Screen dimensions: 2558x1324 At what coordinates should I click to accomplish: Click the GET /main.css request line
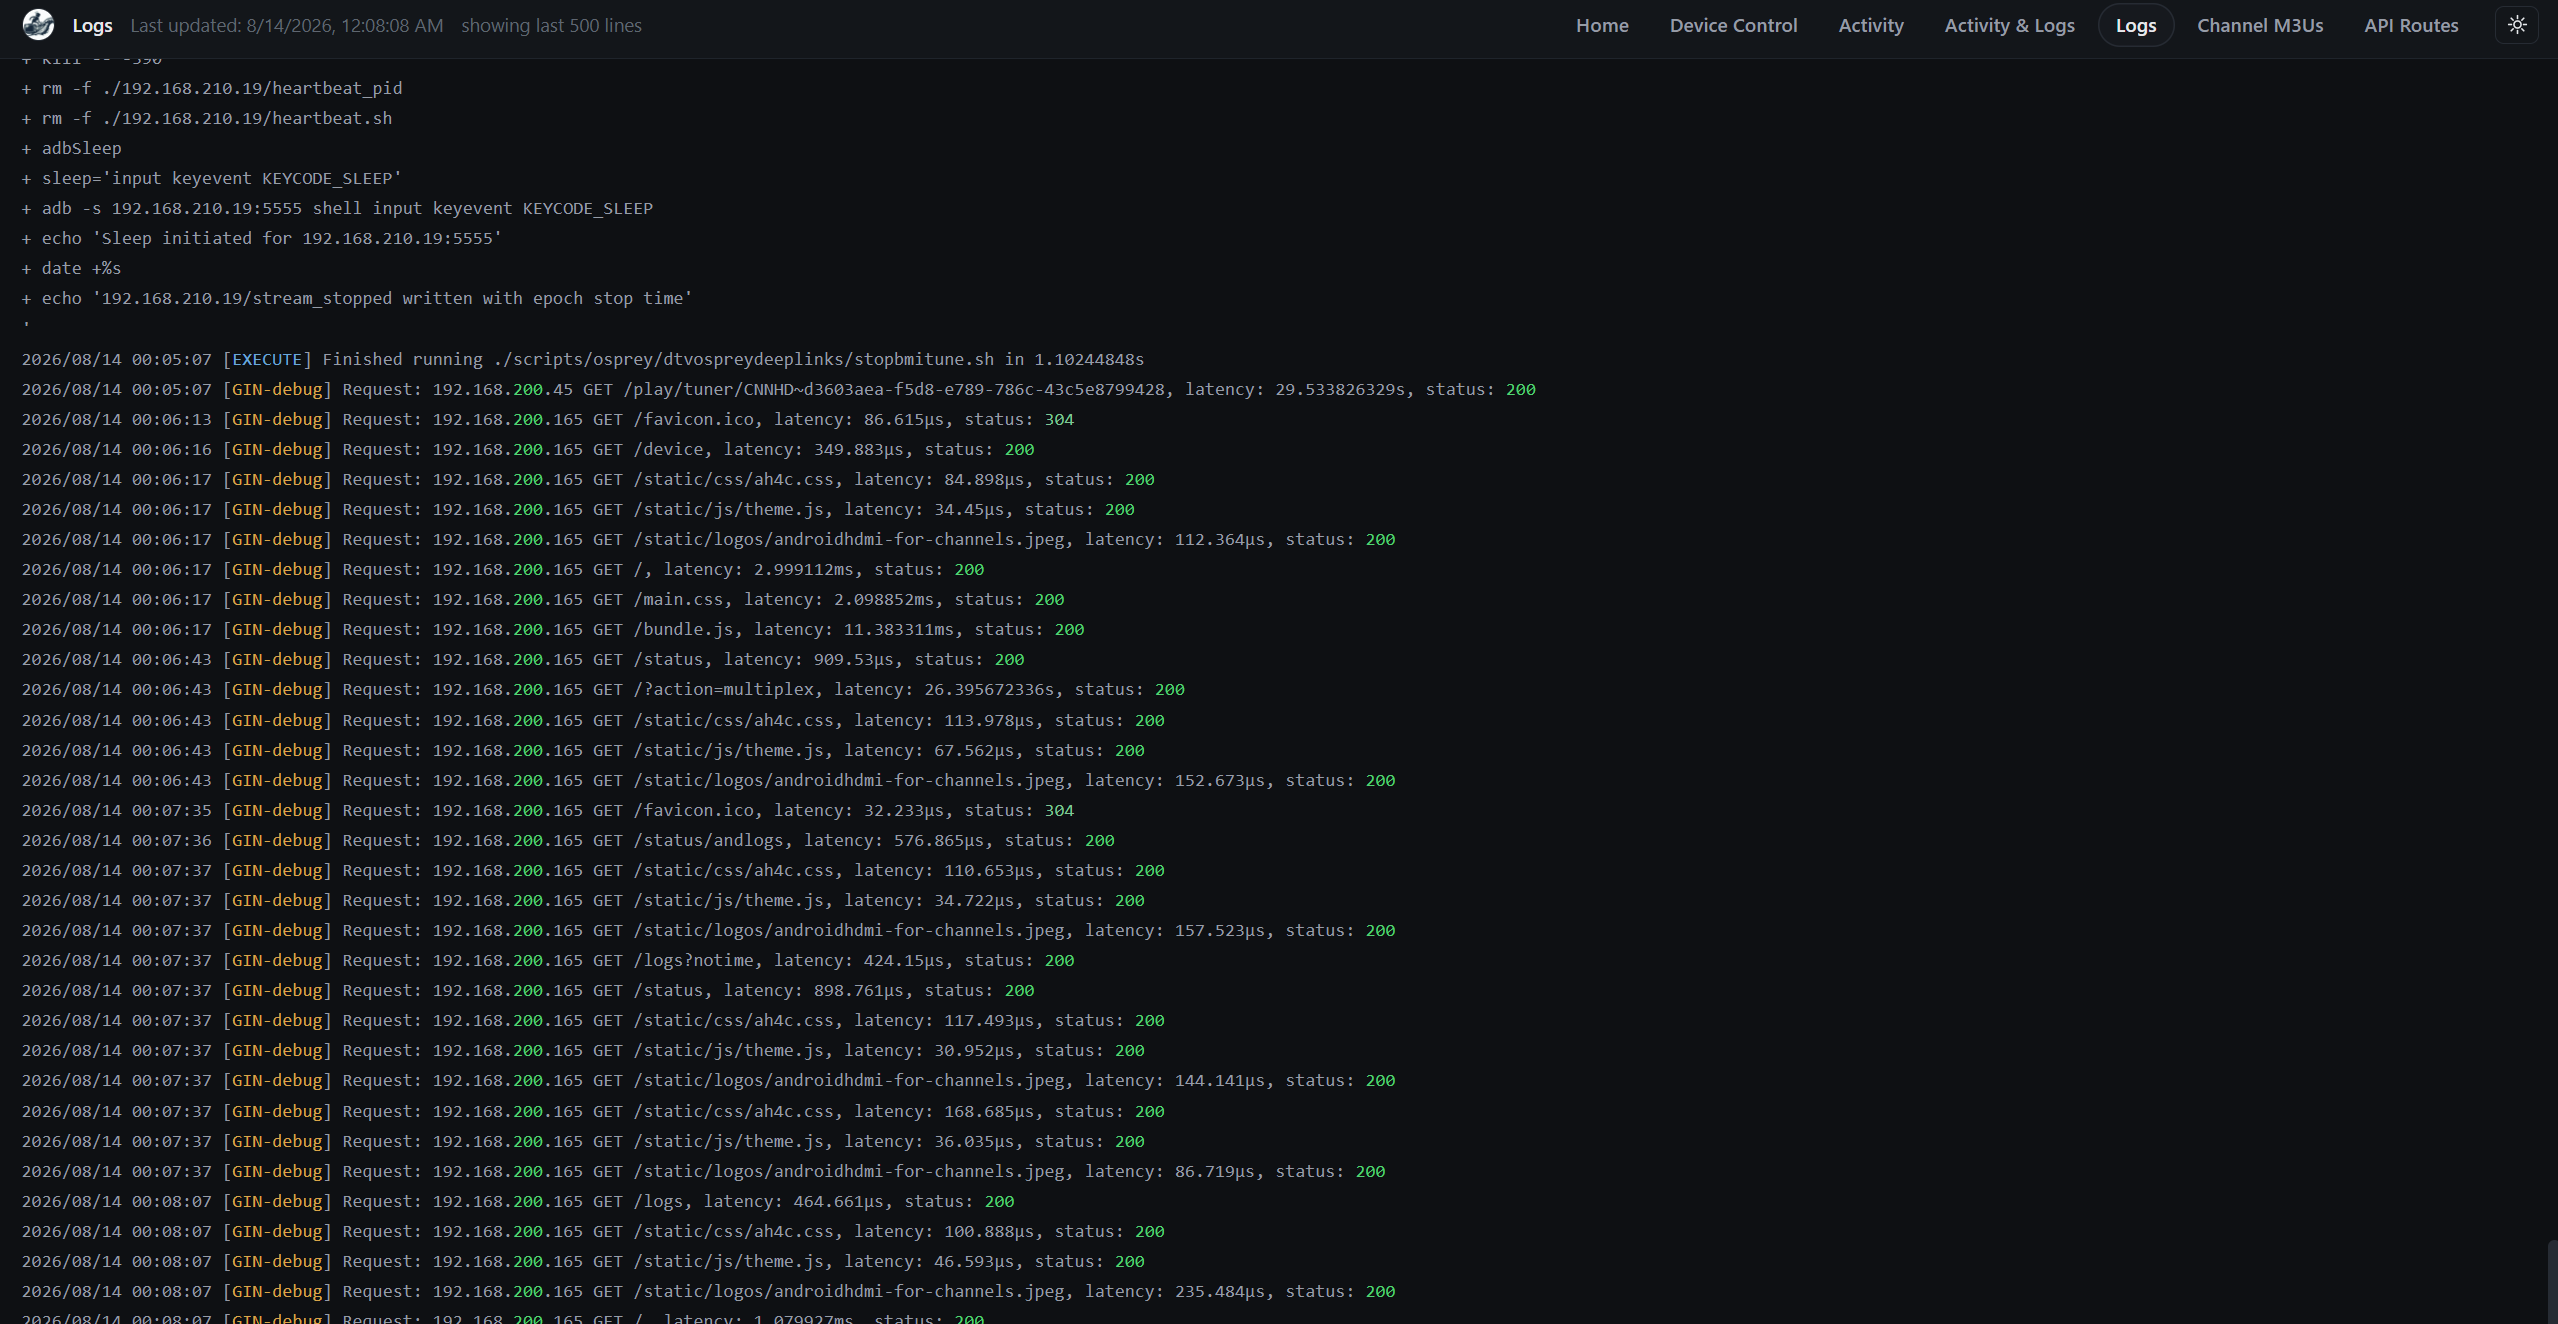[x=543, y=599]
